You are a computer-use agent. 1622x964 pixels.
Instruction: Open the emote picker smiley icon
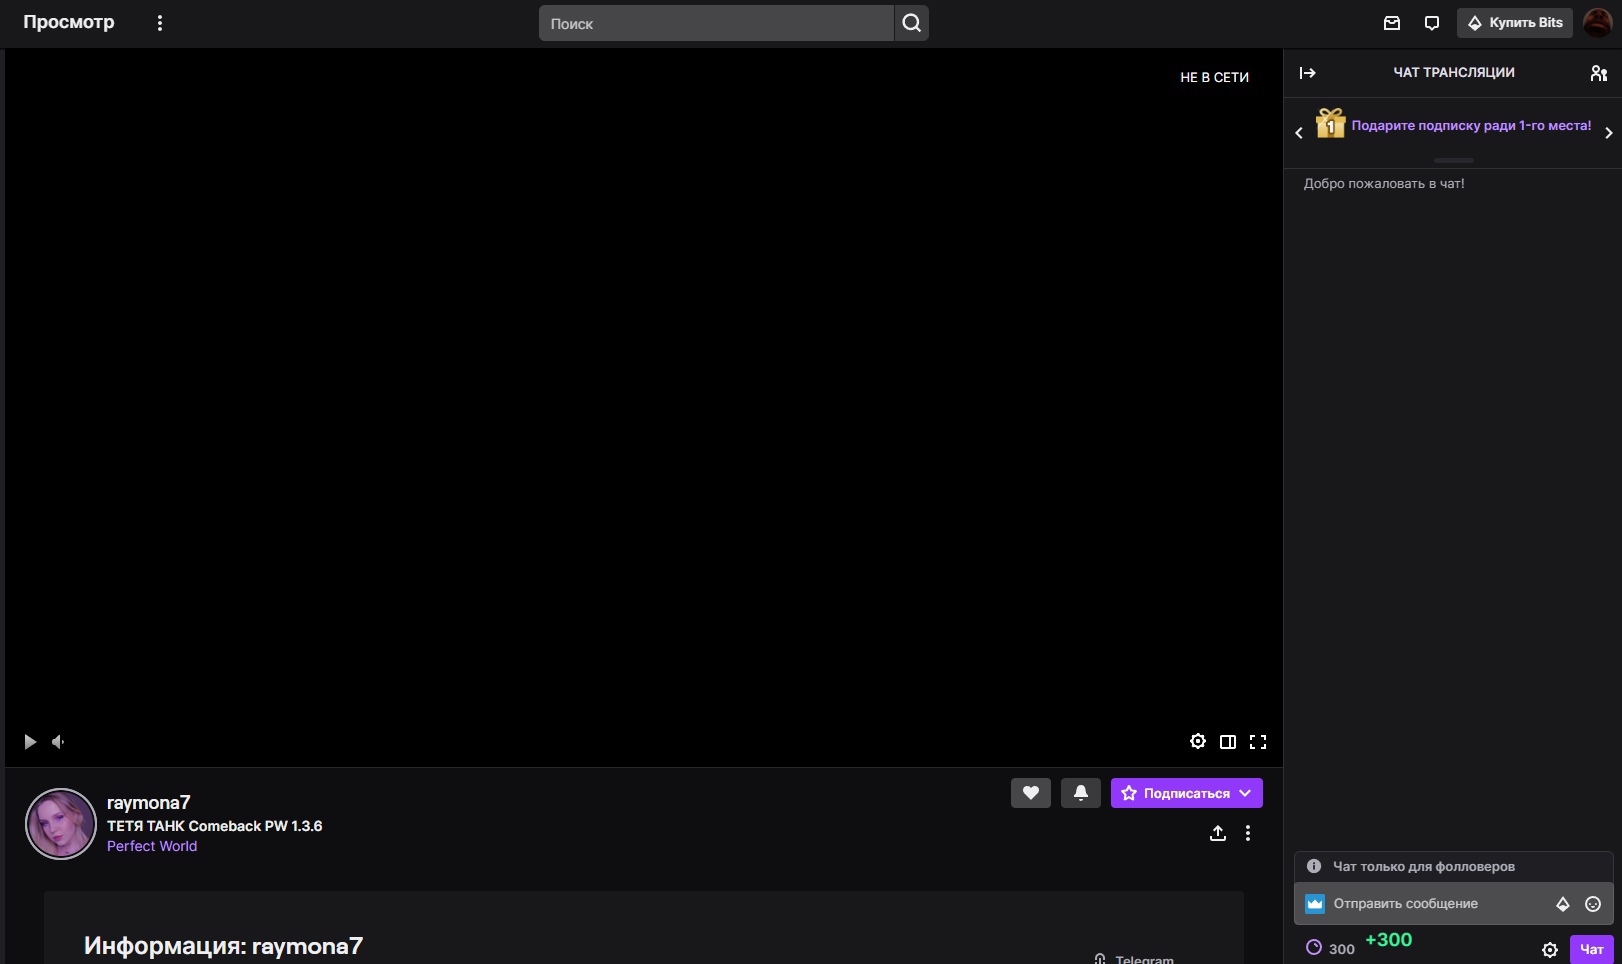[1593, 904]
